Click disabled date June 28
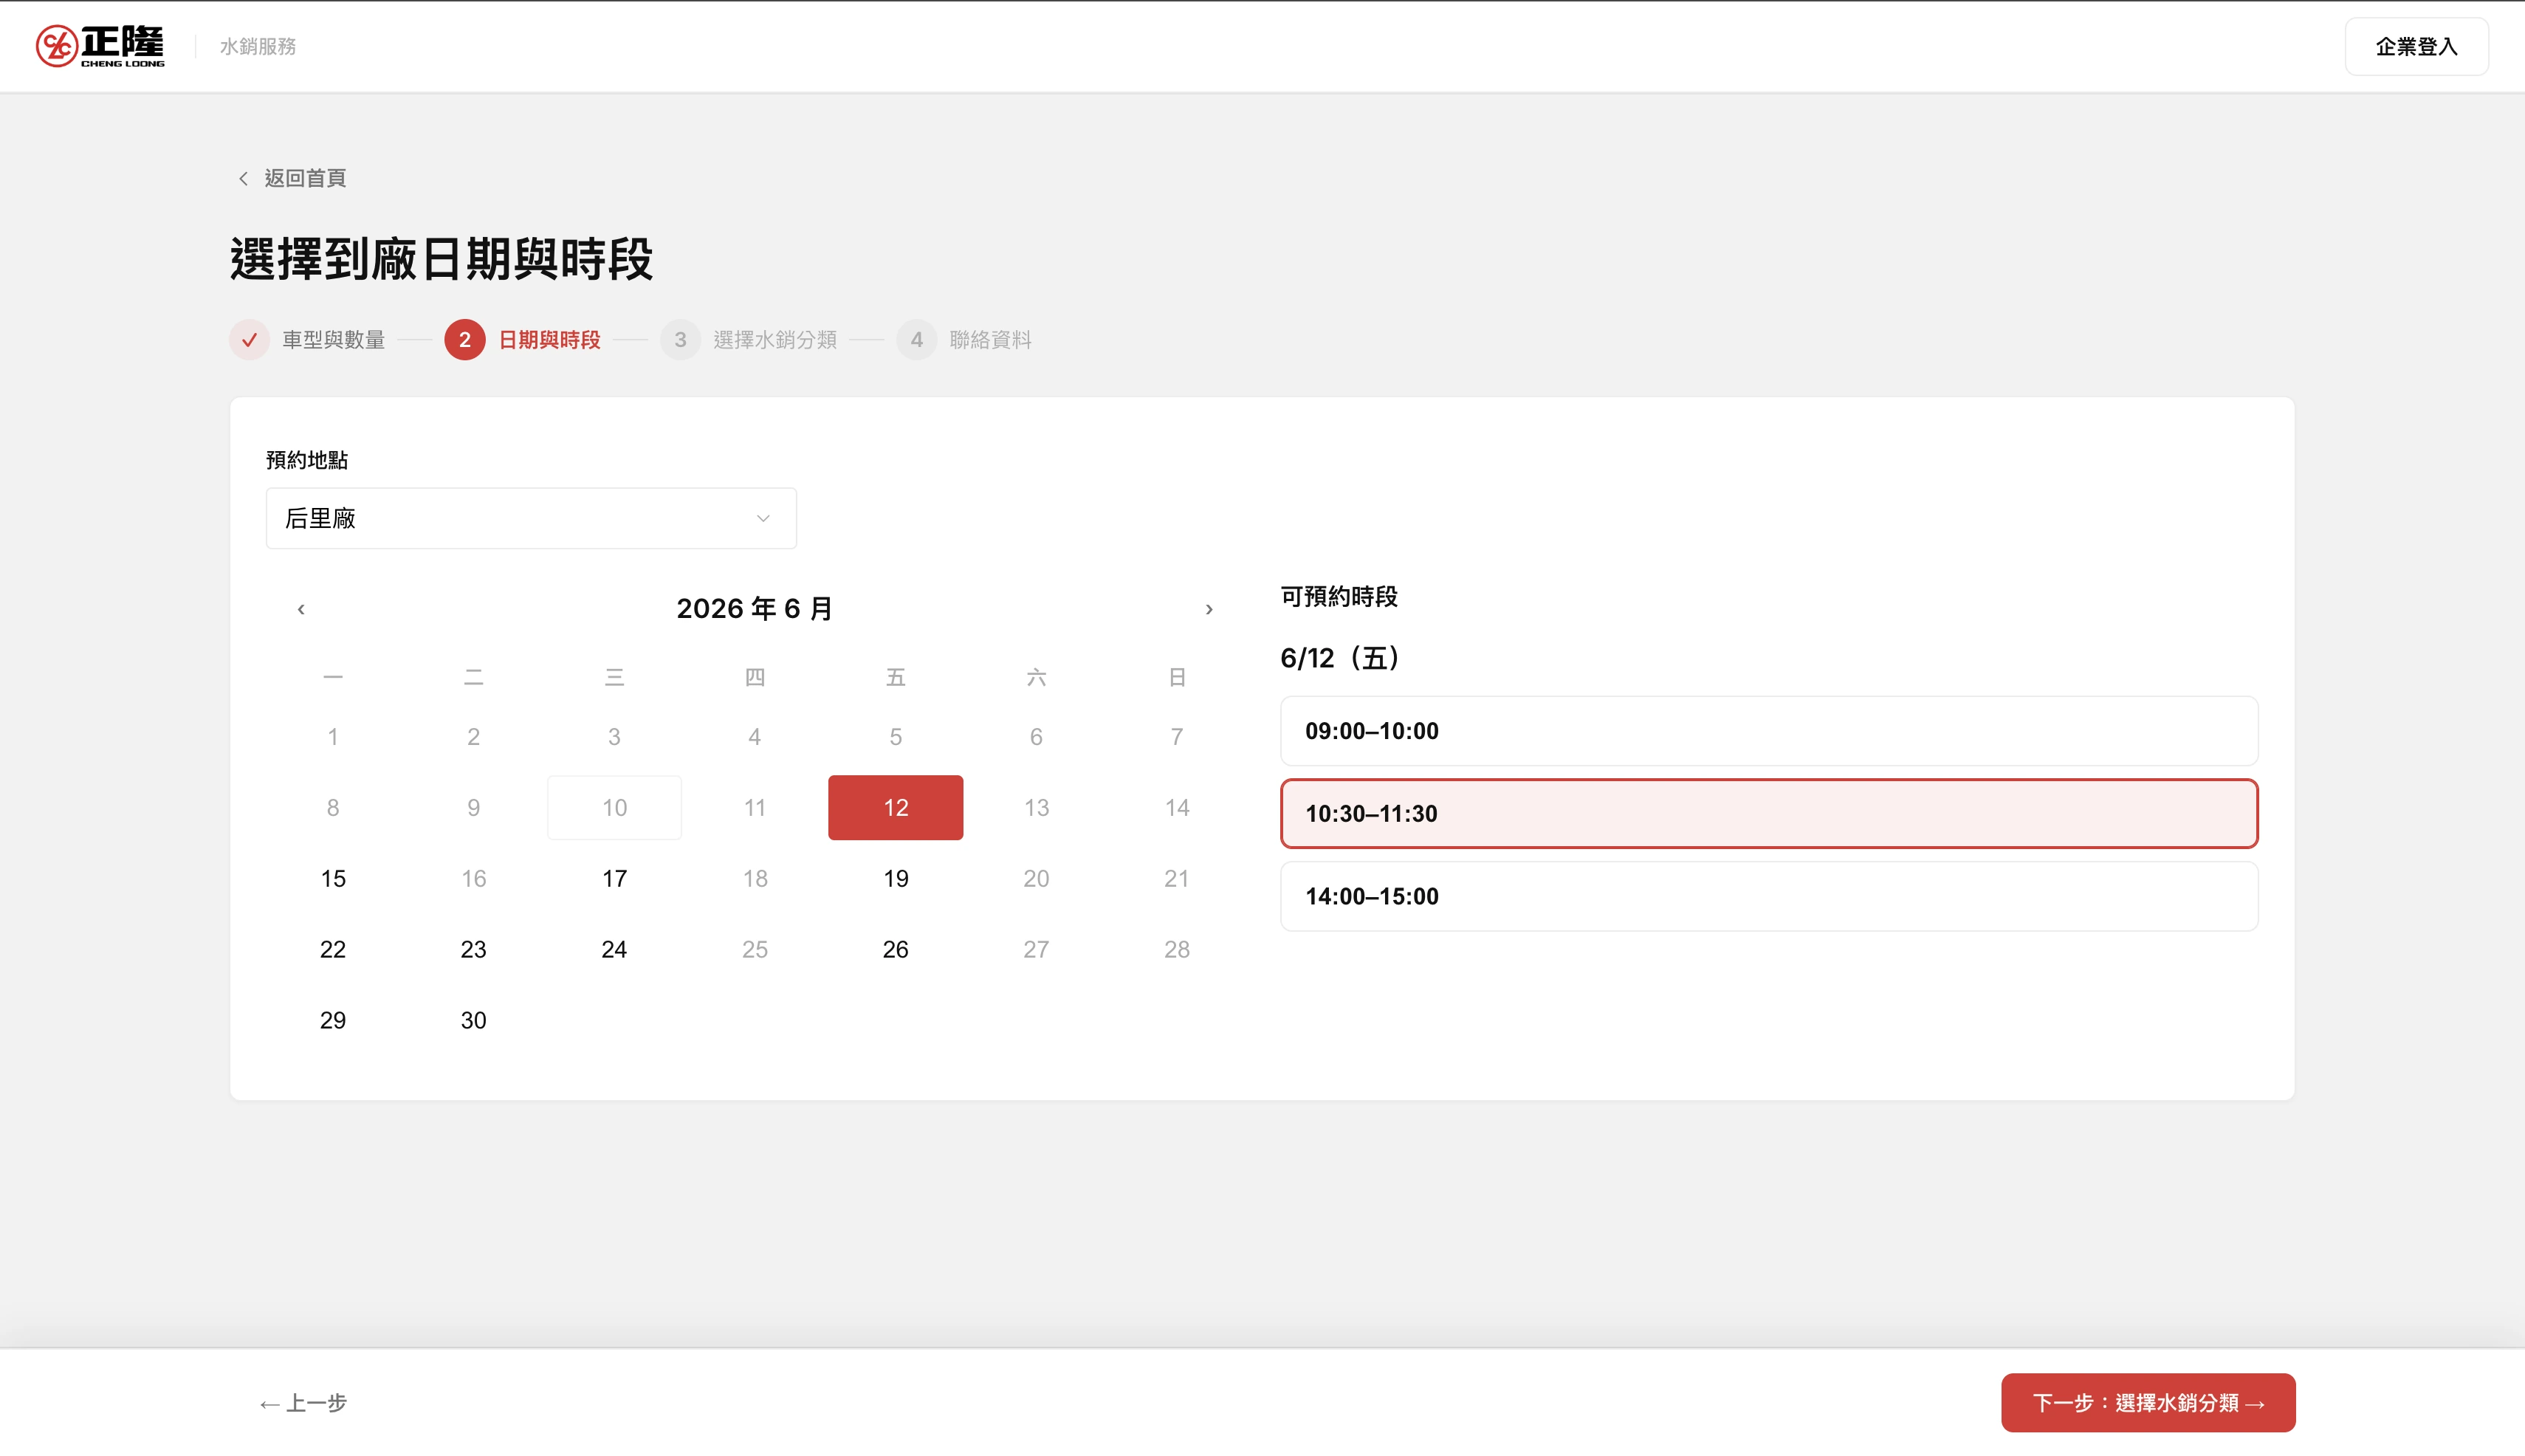This screenshot has width=2525, height=1456. (1177, 950)
